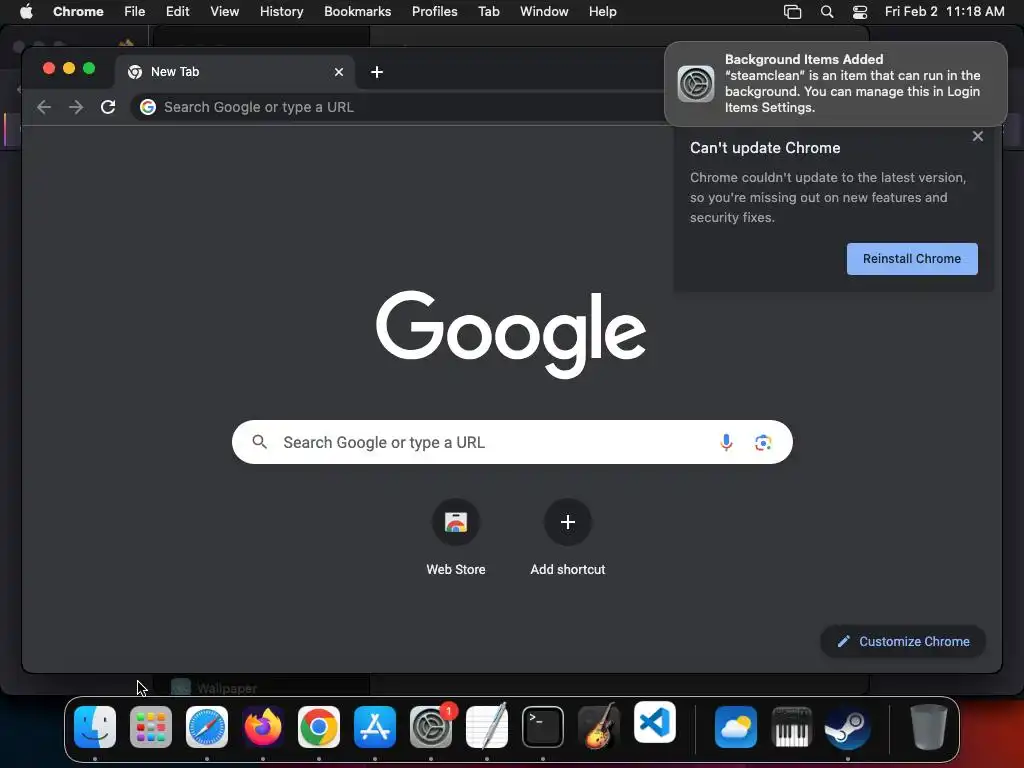Open TextEdit from the Dock

pos(487,726)
